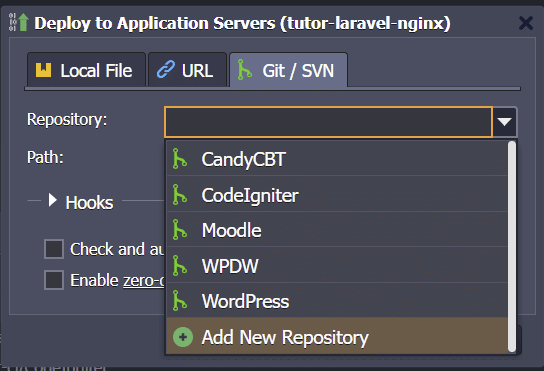Expand the Hooks section triangle
The width and height of the screenshot is (544, 371).
(52, 200)
